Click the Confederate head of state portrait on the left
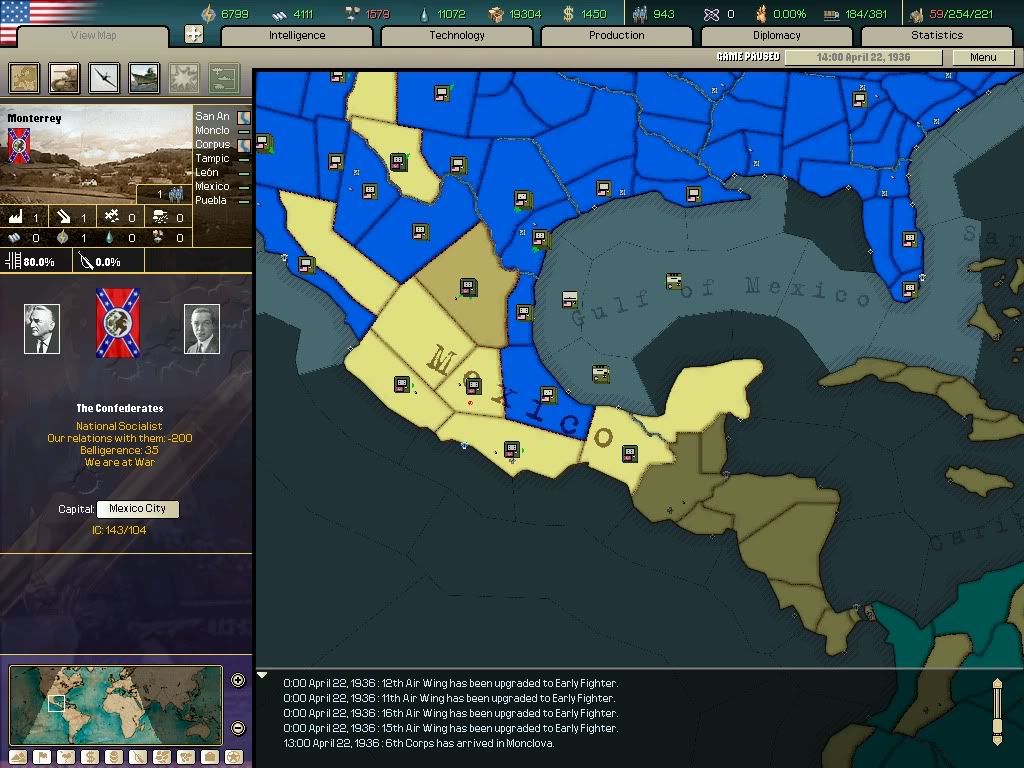 coord(42,329)
